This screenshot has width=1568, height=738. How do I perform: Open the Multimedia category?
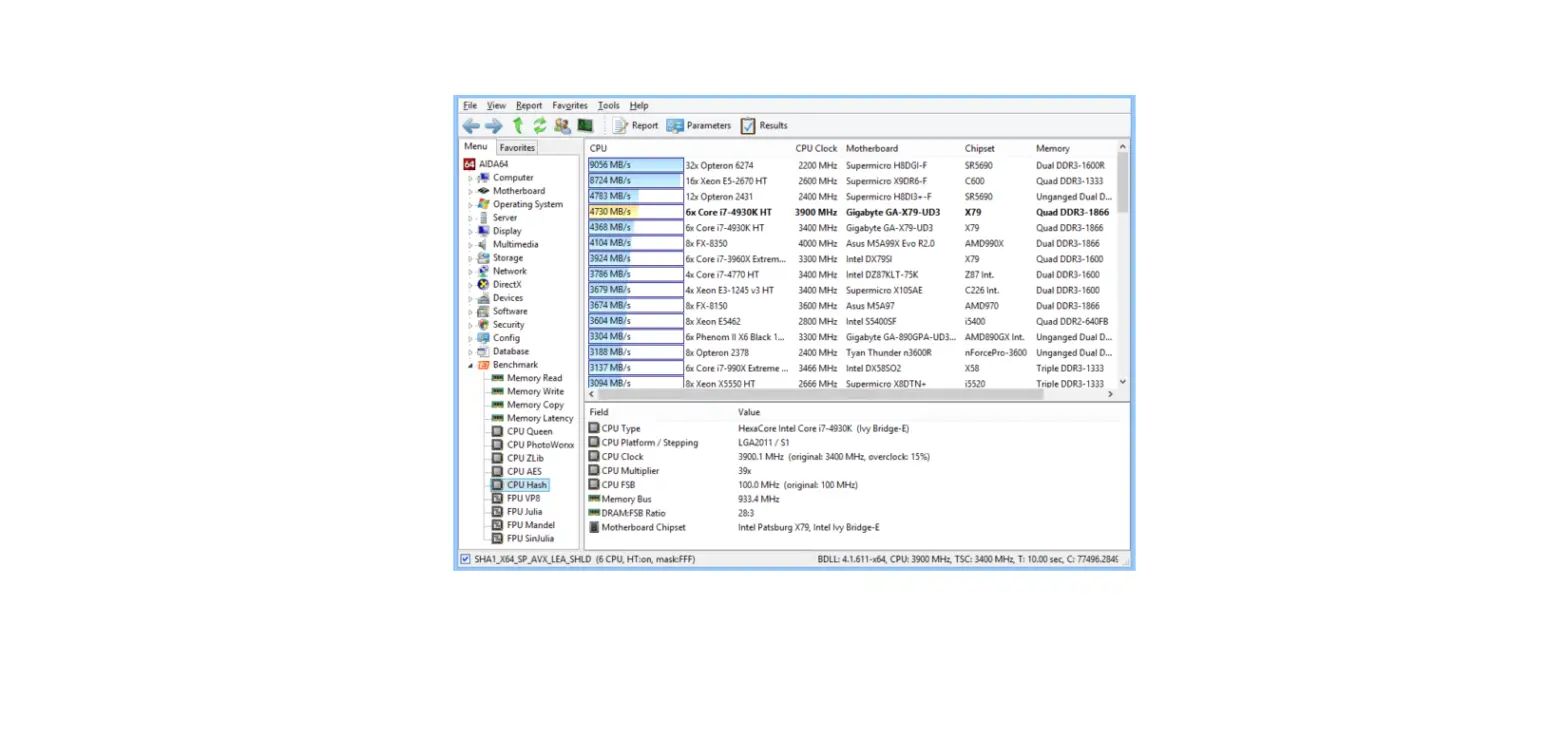pos(515,244)
